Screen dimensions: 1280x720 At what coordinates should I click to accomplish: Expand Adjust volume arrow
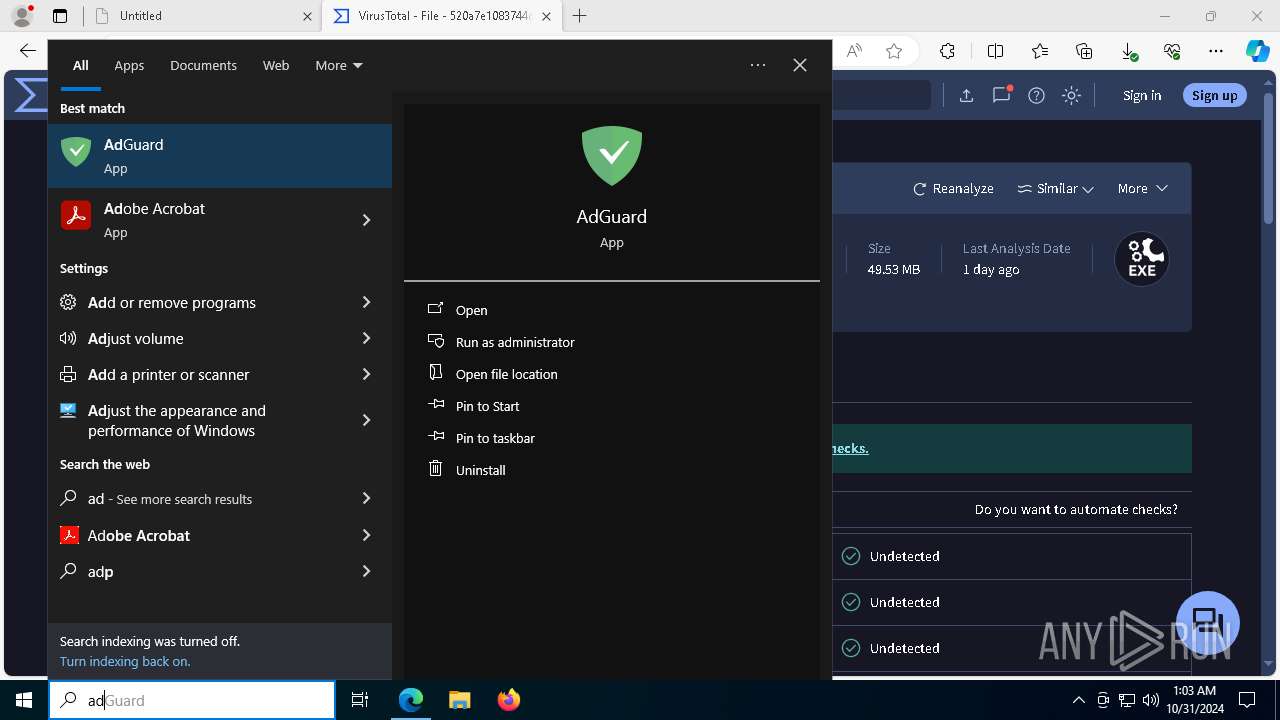tap(366, 338)
